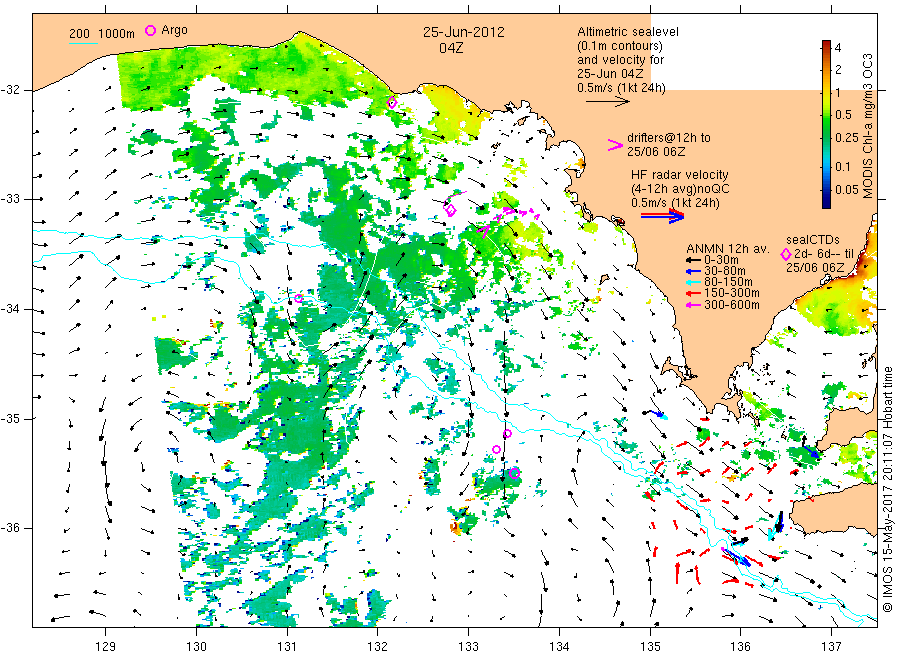Click the magenta drifters arrowhead legend symbol
This screenshot has height=660, width=900.
click(x=615, y=145)
